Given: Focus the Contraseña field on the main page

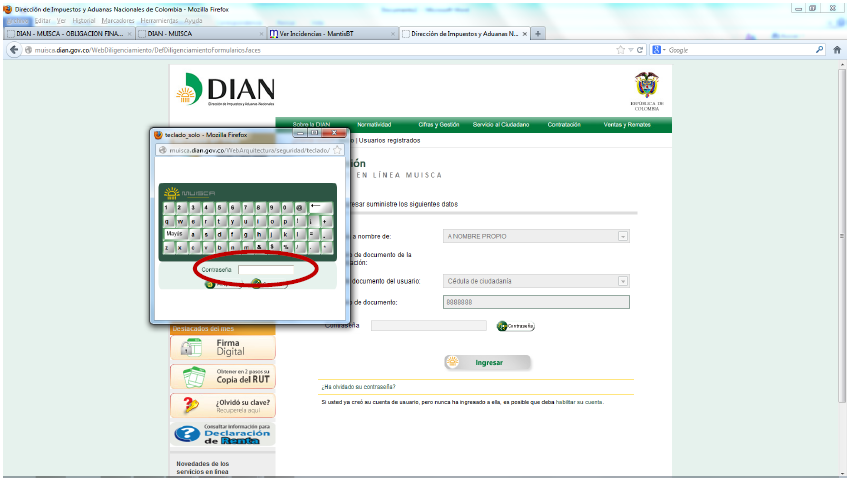Looking at the screenshot, I should click(x=429, y=325).
